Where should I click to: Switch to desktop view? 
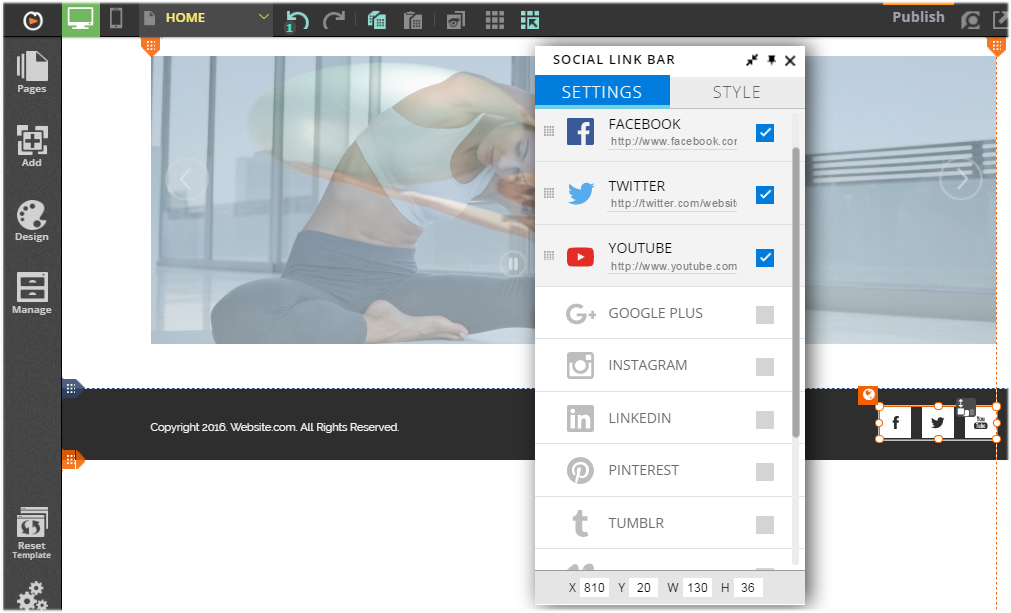tap(81, 19)
